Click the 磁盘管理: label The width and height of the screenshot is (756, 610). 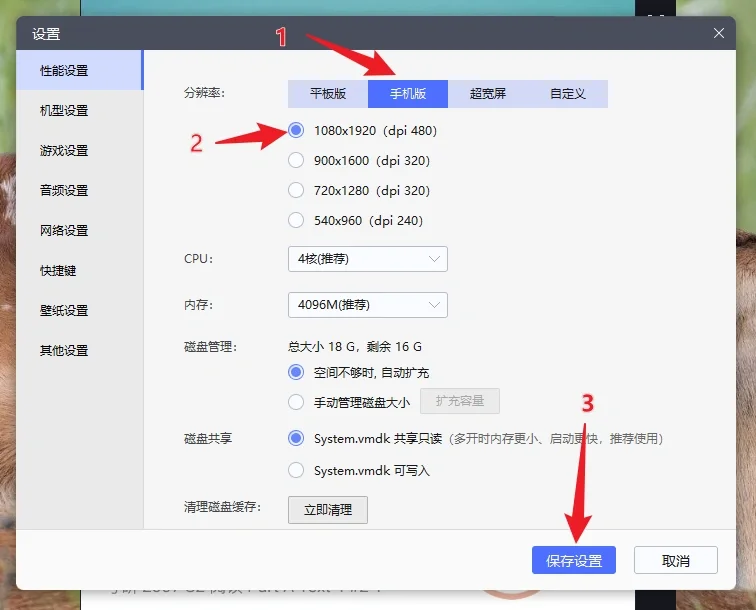210,347
